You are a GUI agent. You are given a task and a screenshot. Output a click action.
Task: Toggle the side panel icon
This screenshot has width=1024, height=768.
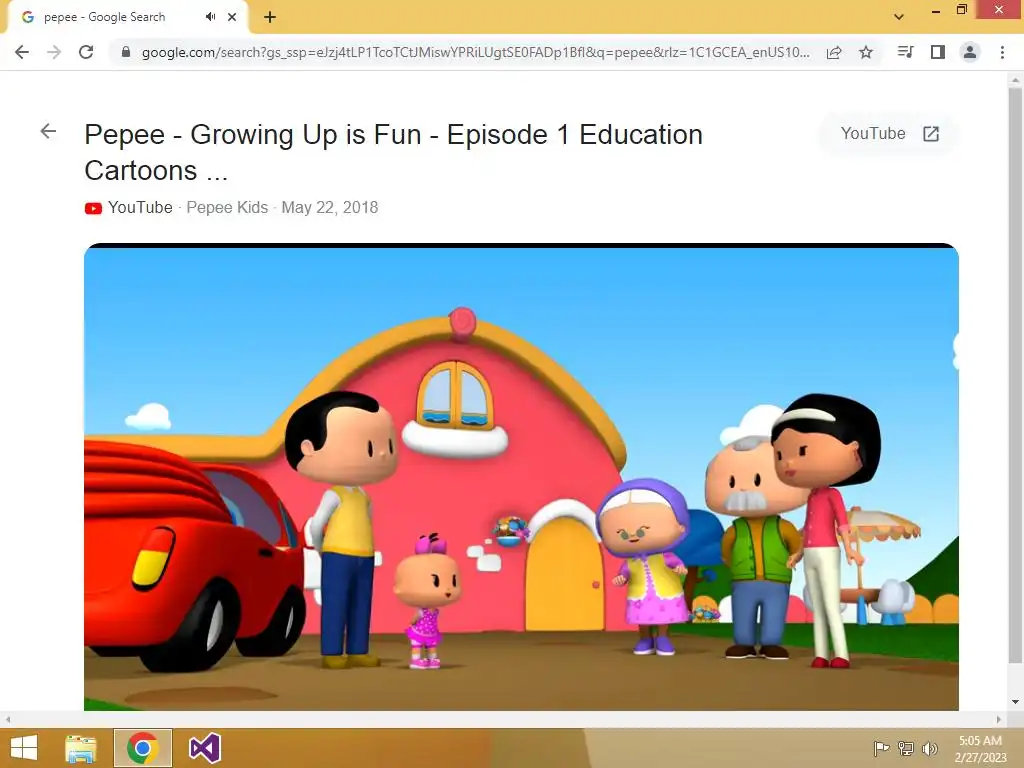pos(938,52)
